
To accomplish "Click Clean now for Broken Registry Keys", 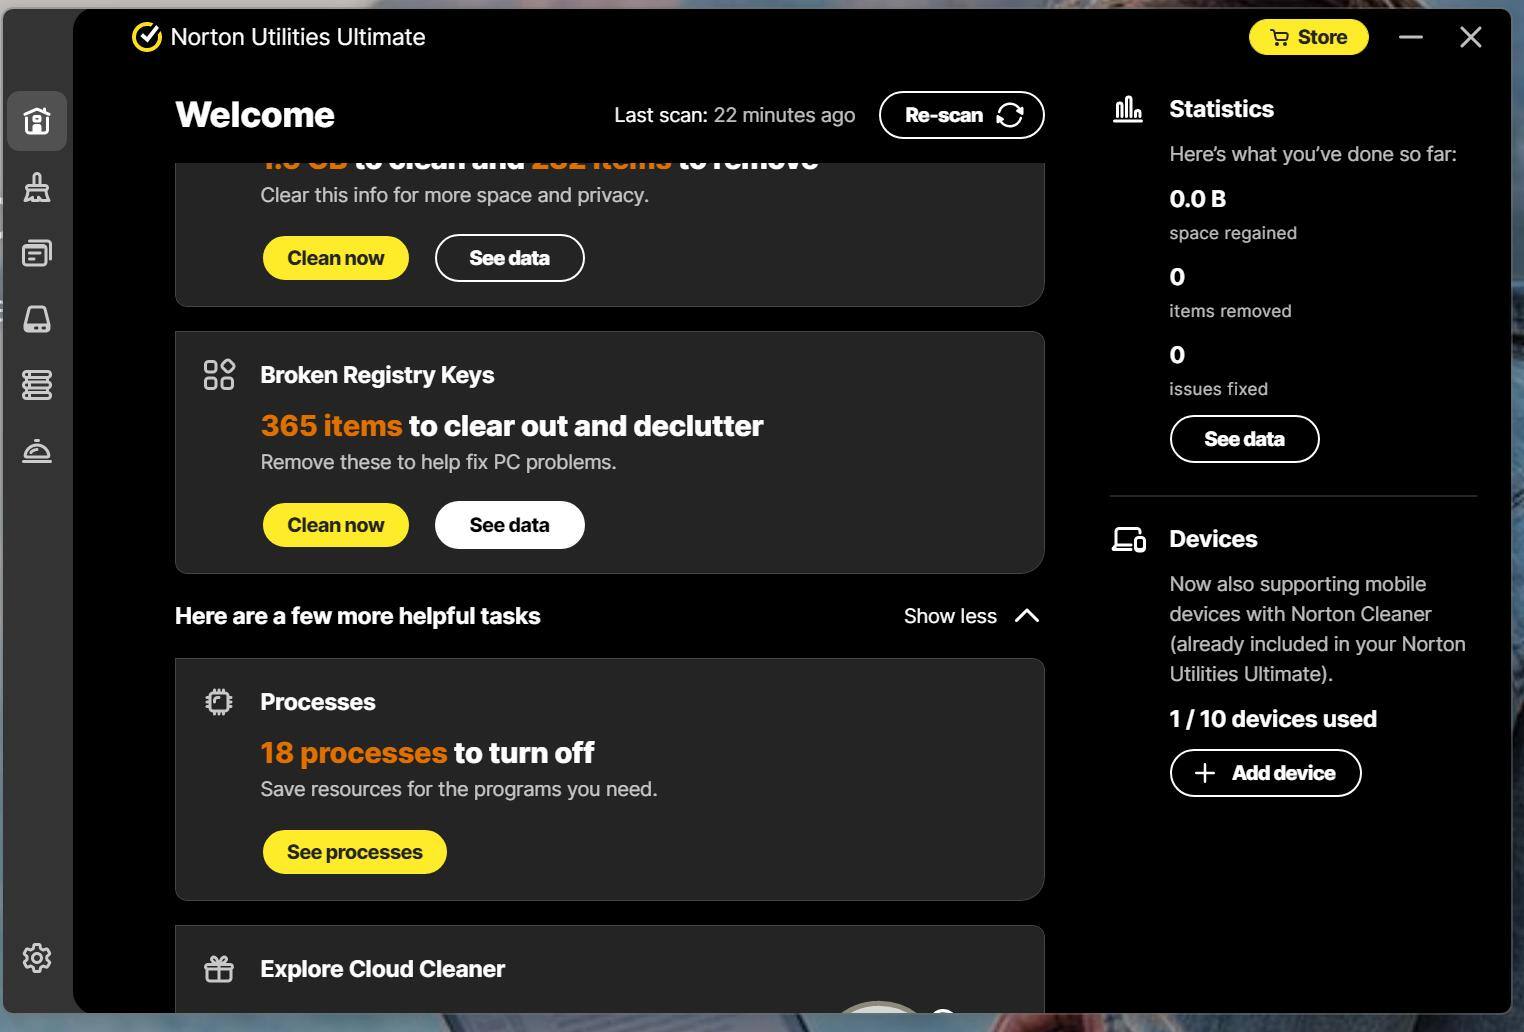I will 336,525.
